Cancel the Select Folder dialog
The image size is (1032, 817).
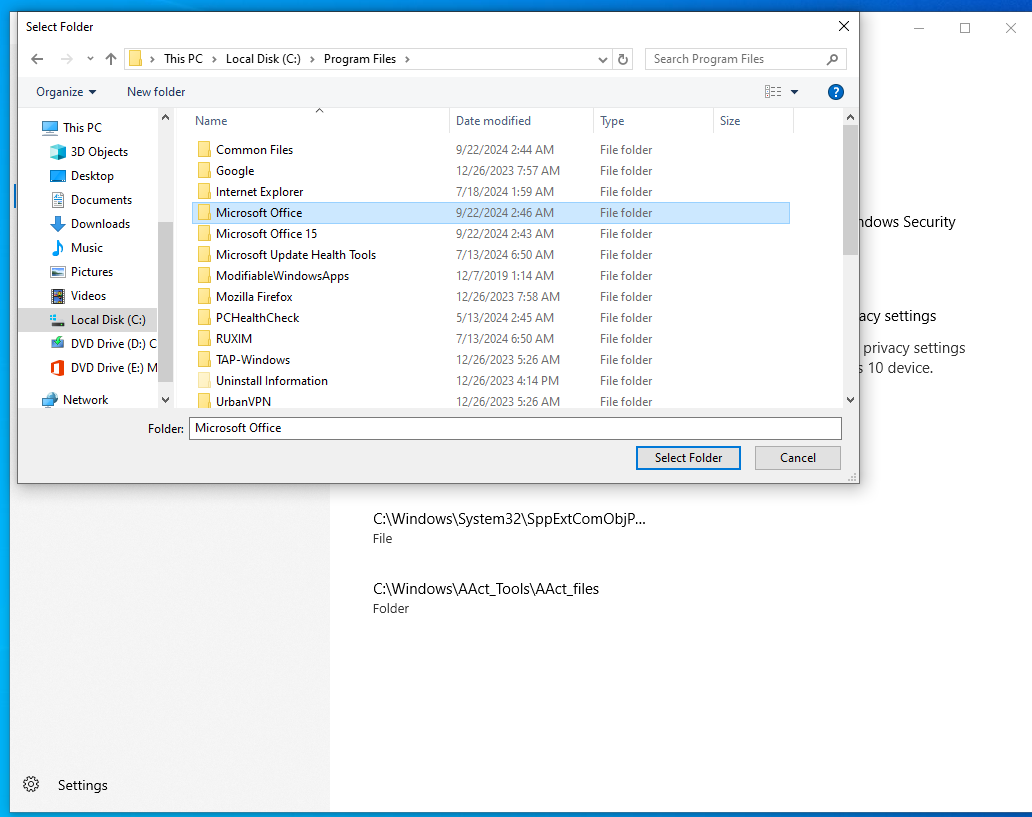pyautogui.click(x=797, y=458)
